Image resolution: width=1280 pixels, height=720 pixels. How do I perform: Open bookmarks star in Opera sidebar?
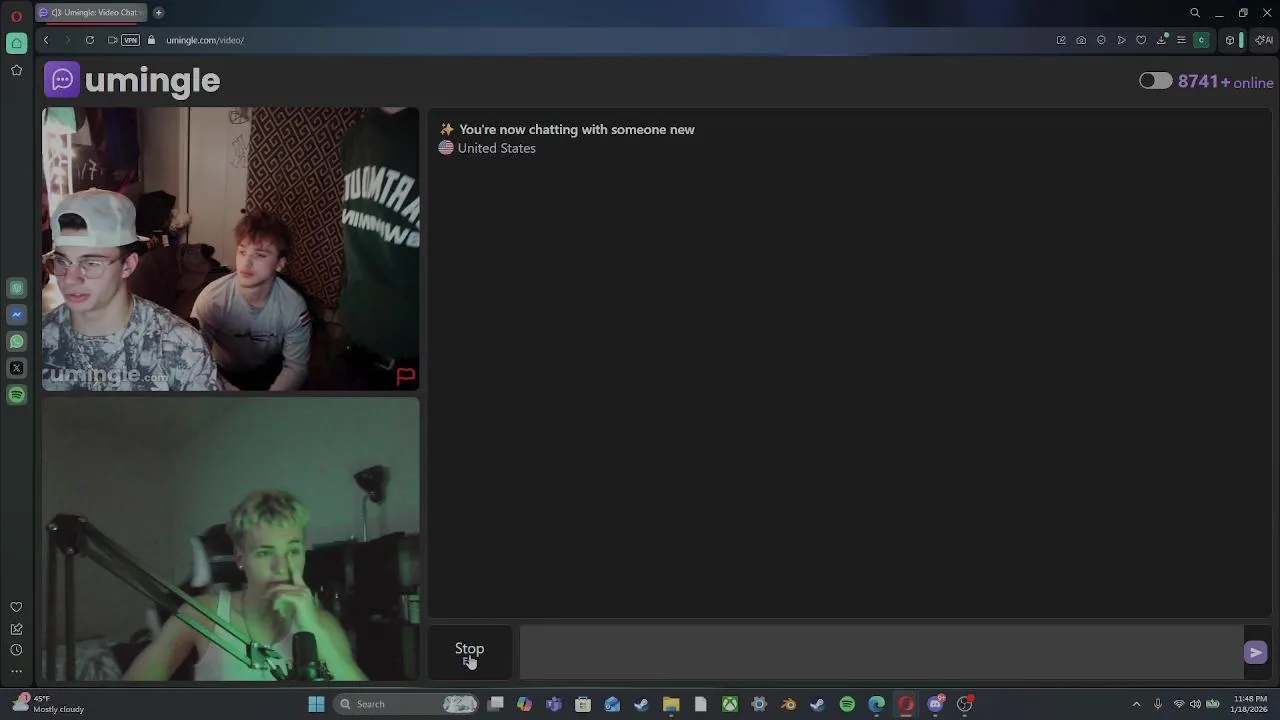coord(16,70)
